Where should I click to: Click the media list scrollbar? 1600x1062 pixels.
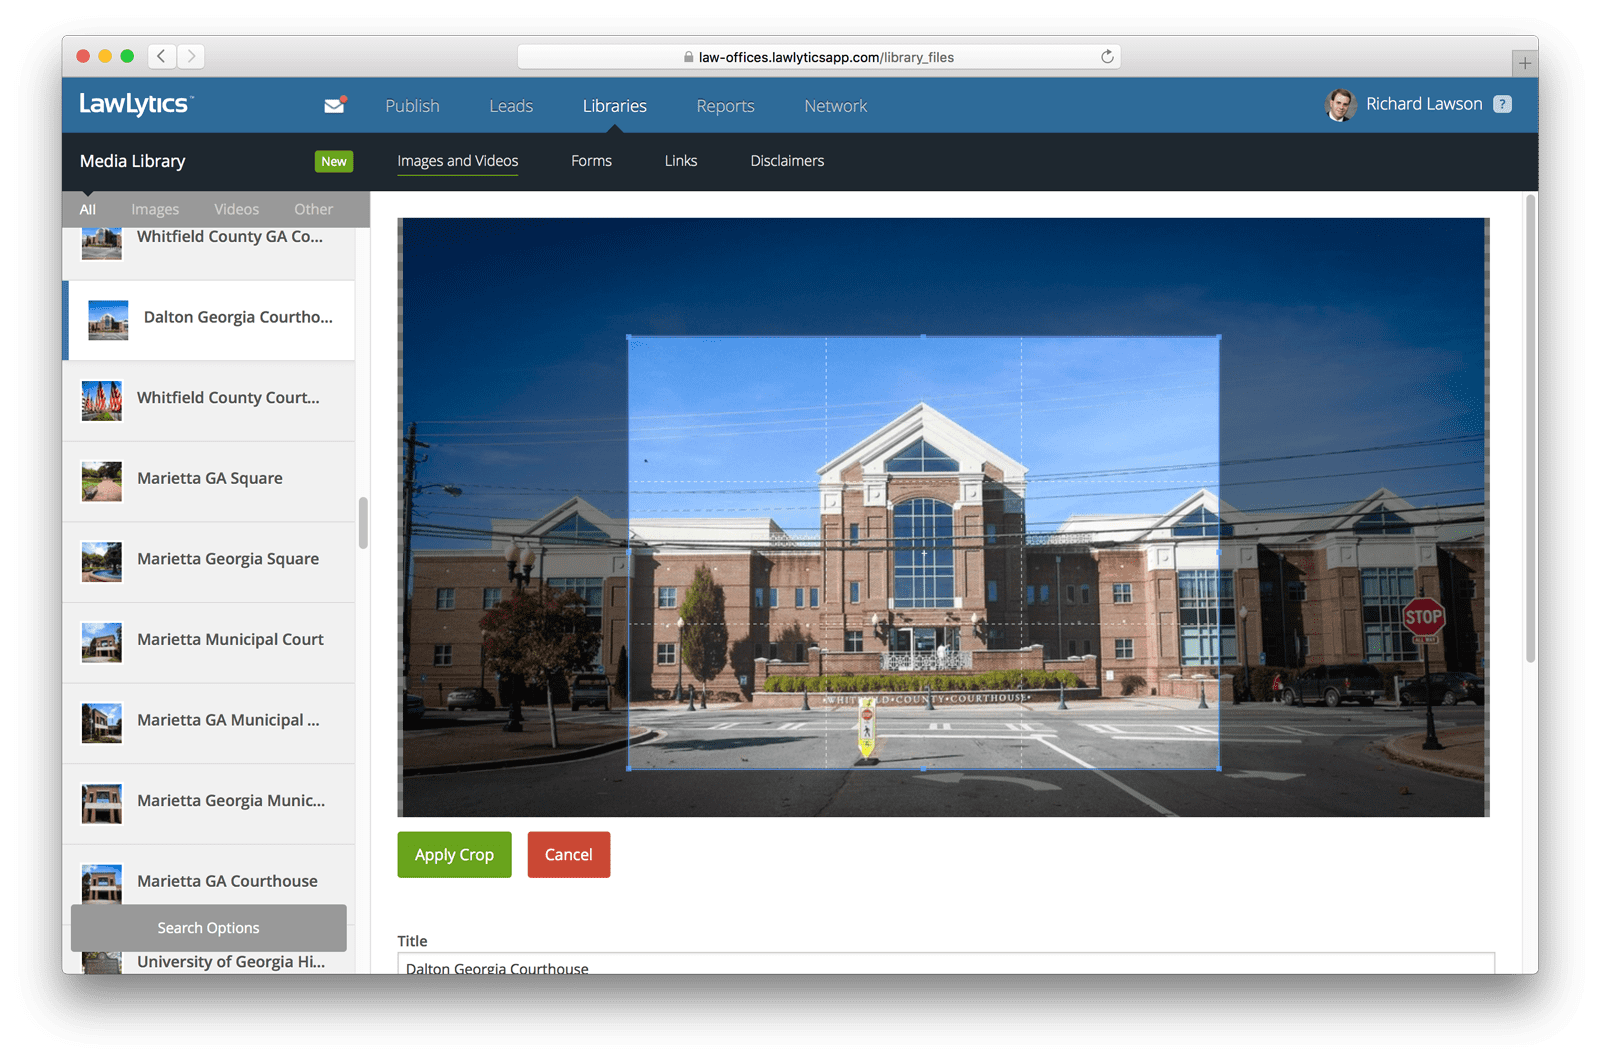point(363,523)
